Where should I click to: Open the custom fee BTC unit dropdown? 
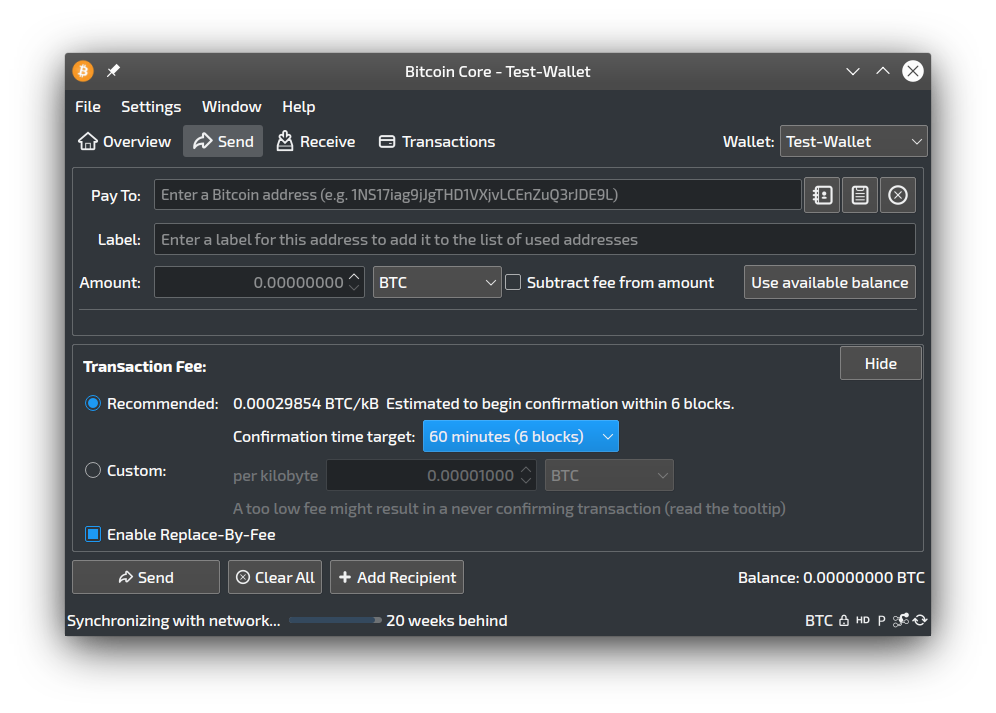609,475
